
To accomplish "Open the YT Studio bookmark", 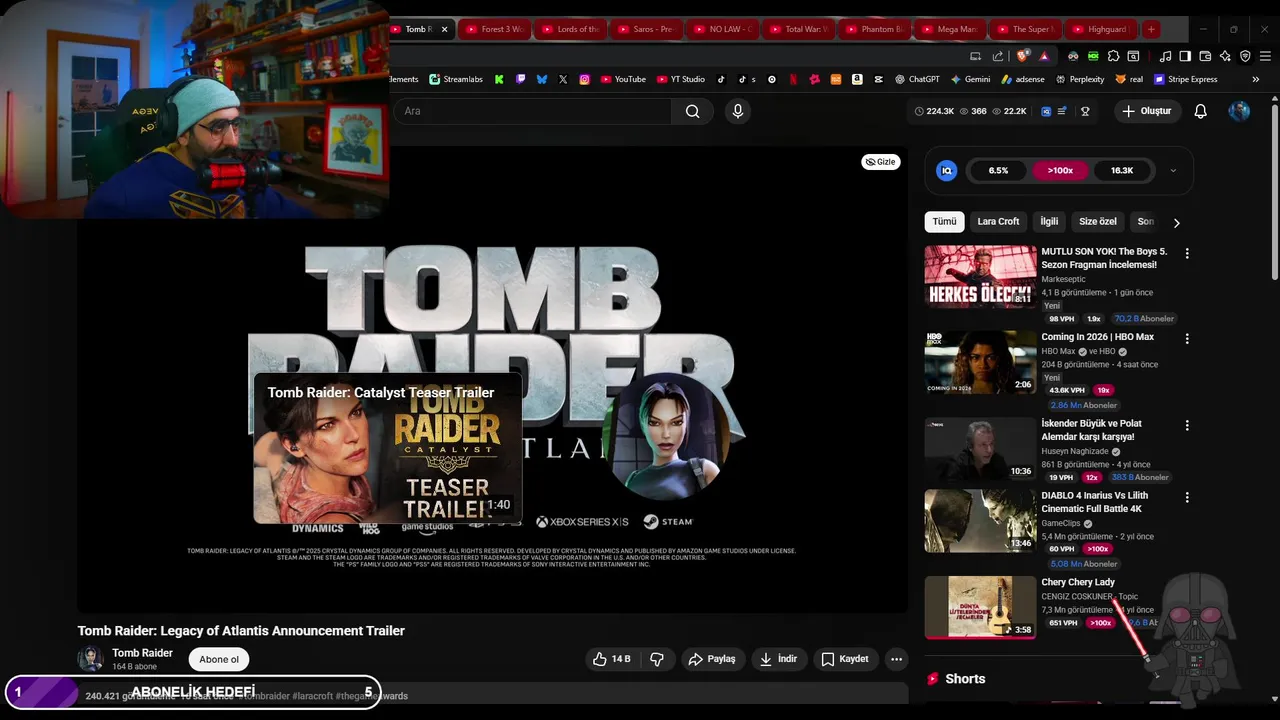I will [x=680, y=79].
